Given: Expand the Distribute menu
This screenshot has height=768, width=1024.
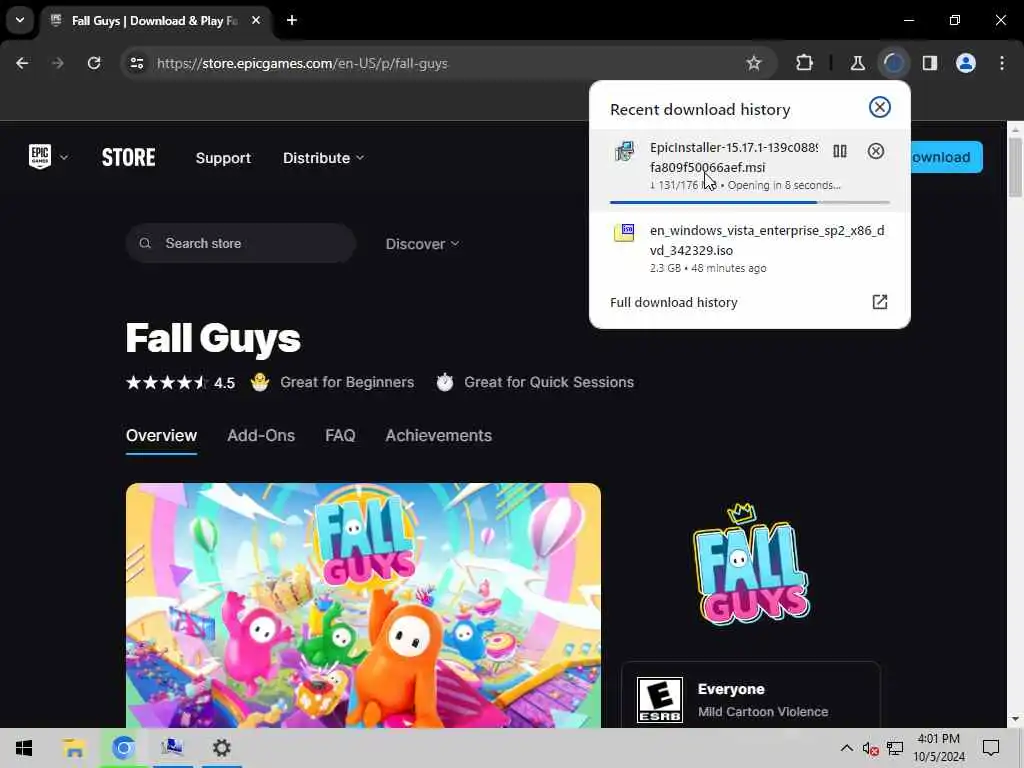Looking at the screenshot, I should pos(323,158).
